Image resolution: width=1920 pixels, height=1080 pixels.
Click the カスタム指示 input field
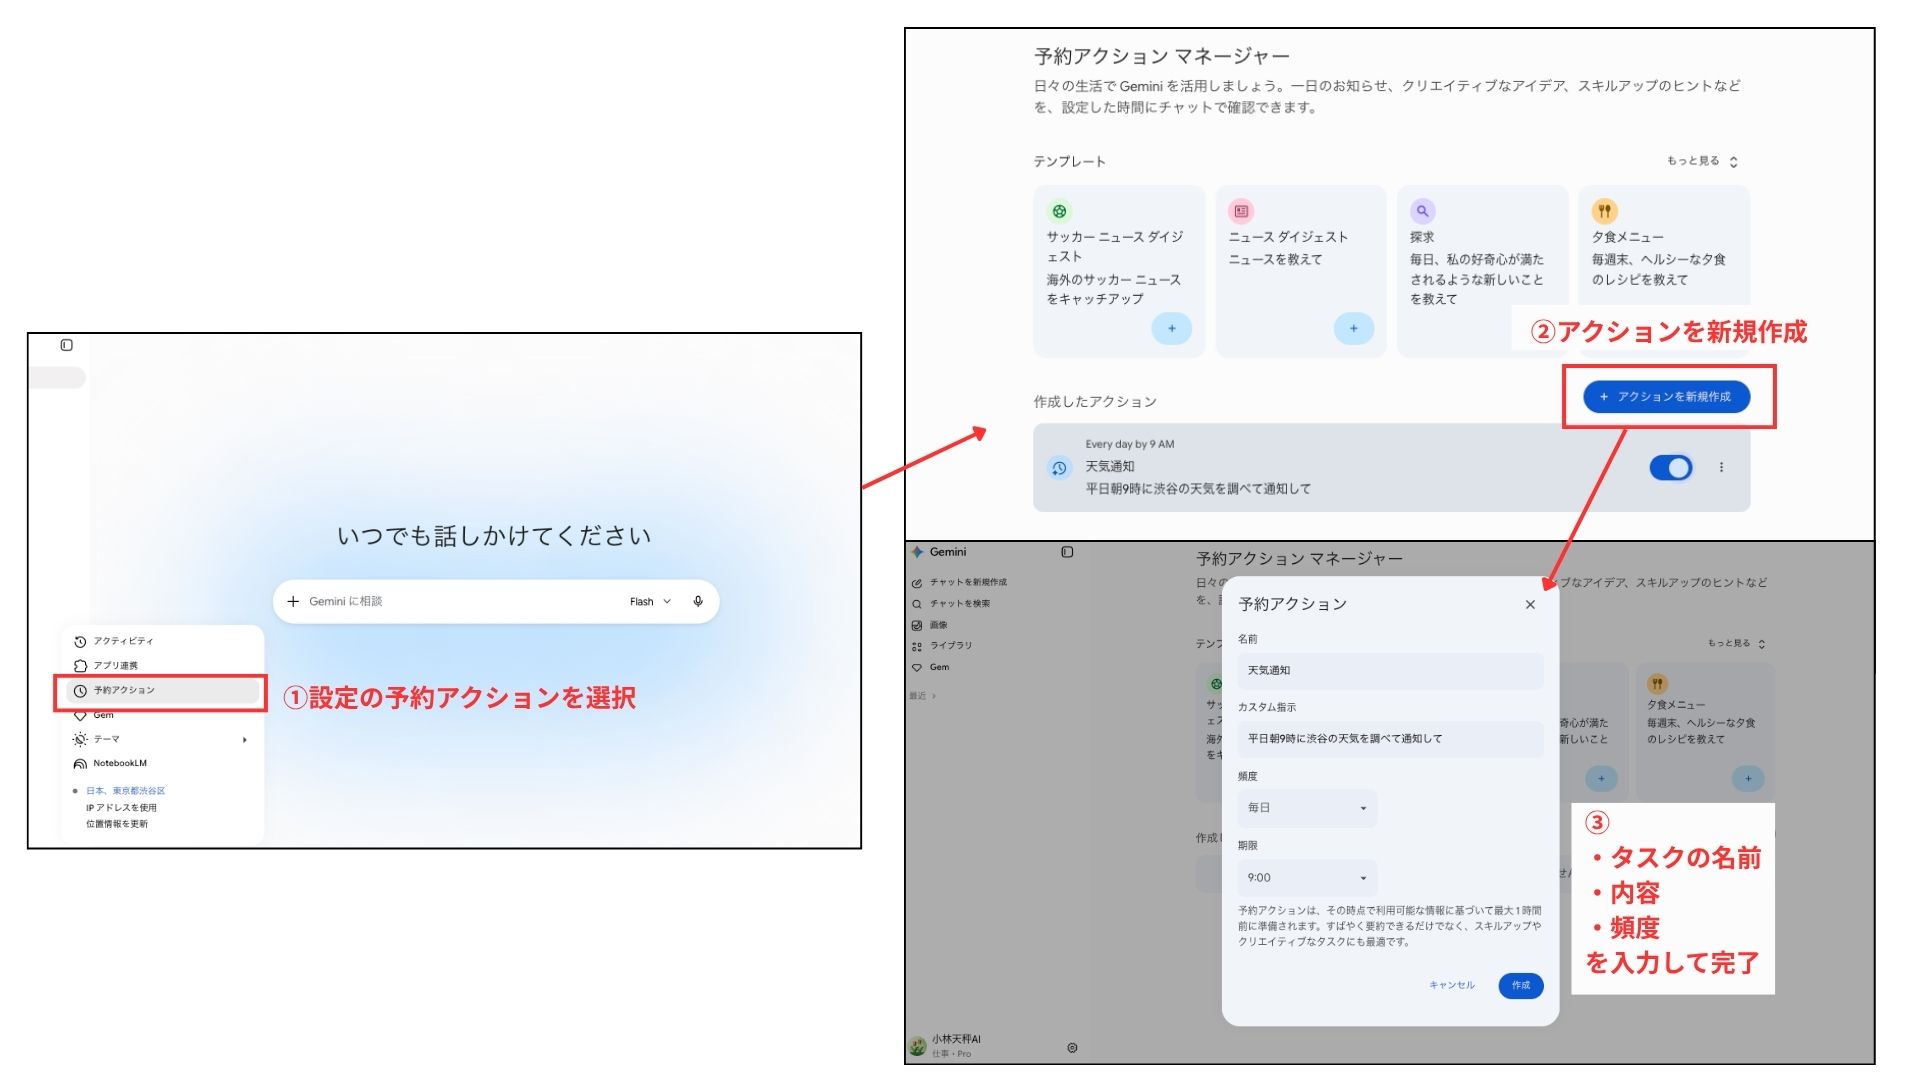pyautogui.click(x=1390, y=739)
